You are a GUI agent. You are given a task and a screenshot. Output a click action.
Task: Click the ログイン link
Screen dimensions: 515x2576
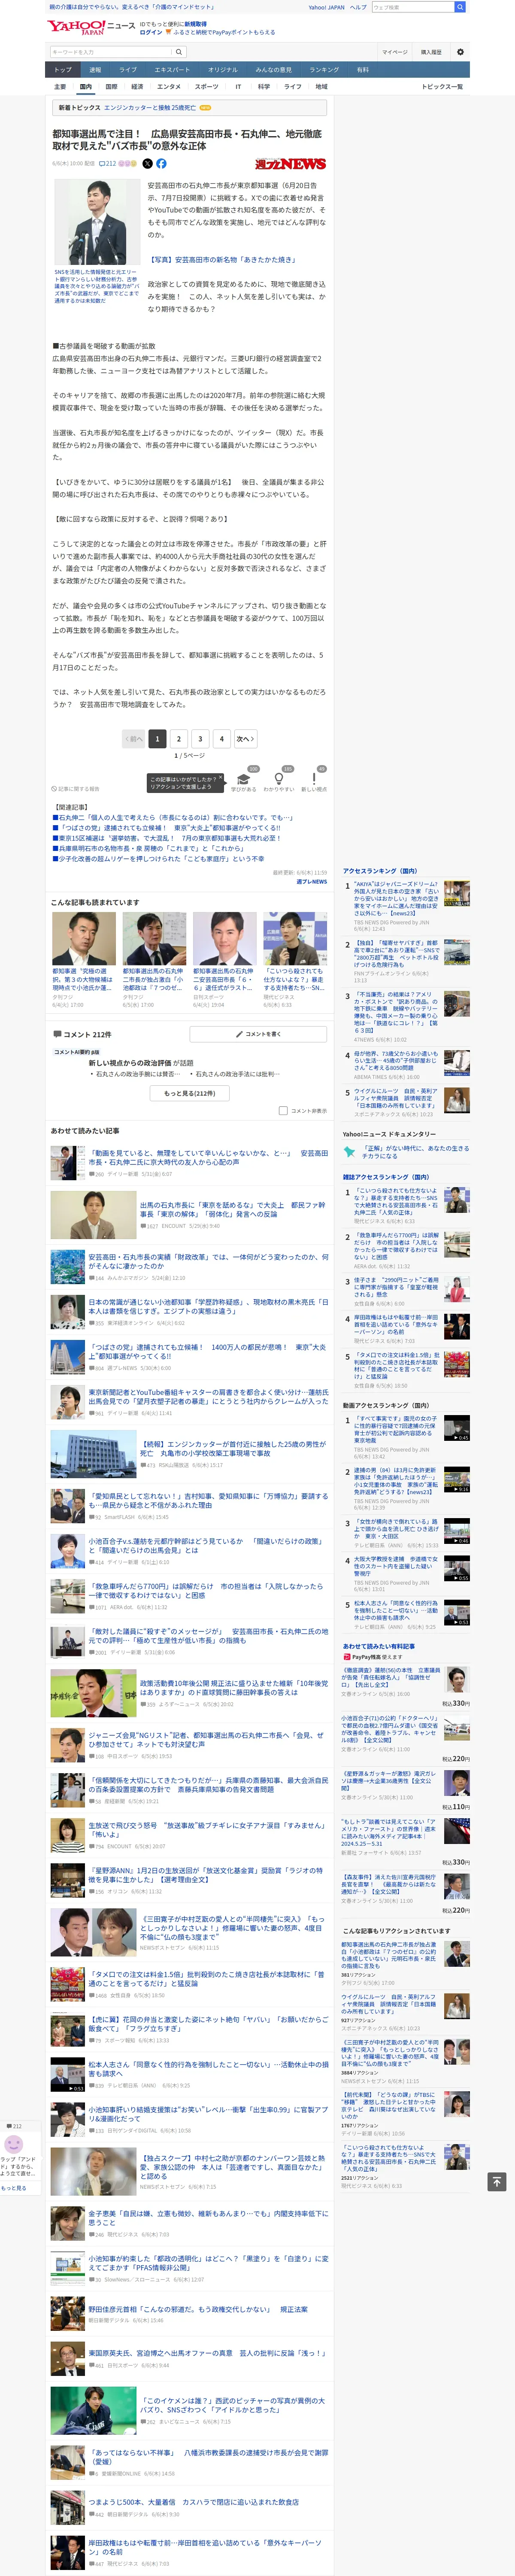click(151, 32)
